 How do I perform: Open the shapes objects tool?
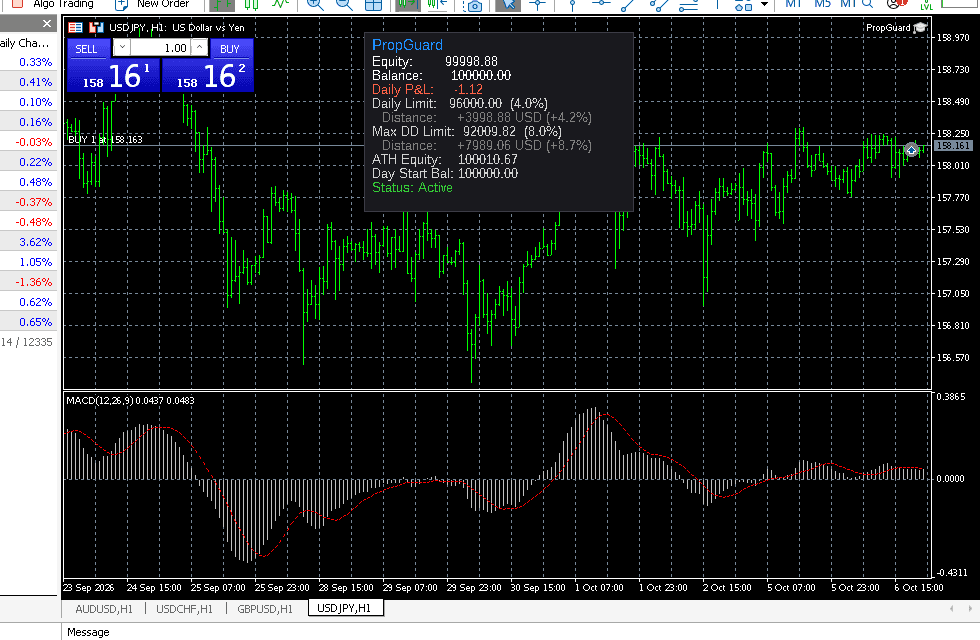point(743,4)
